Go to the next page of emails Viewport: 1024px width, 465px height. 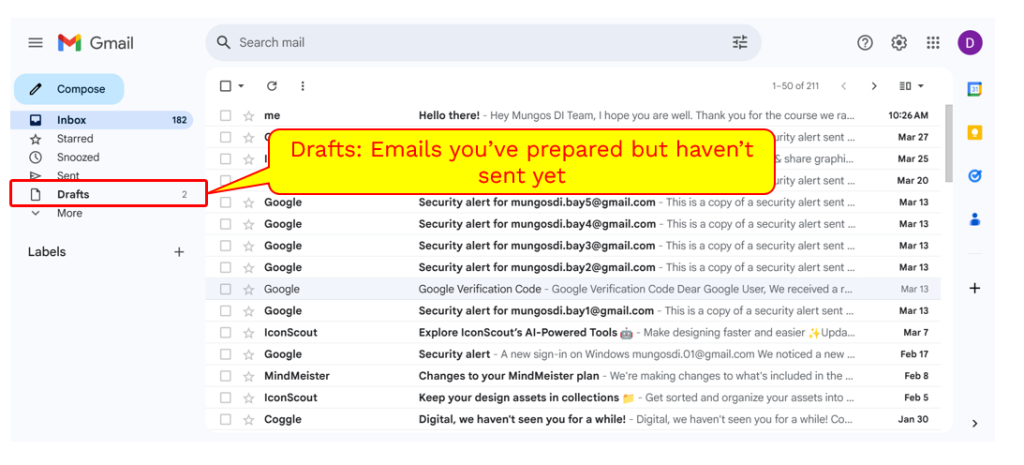pos(874,86)
